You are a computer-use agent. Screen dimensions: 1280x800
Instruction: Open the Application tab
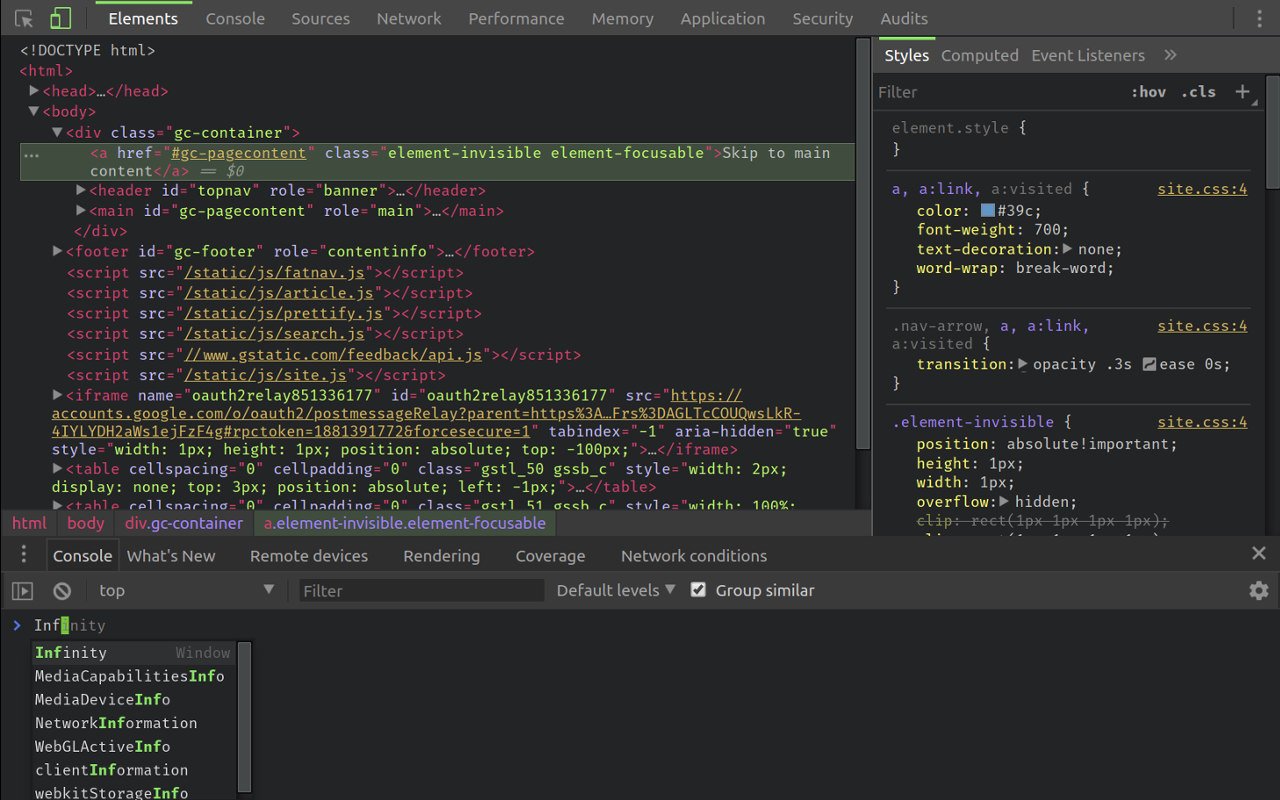coord(723,18)
